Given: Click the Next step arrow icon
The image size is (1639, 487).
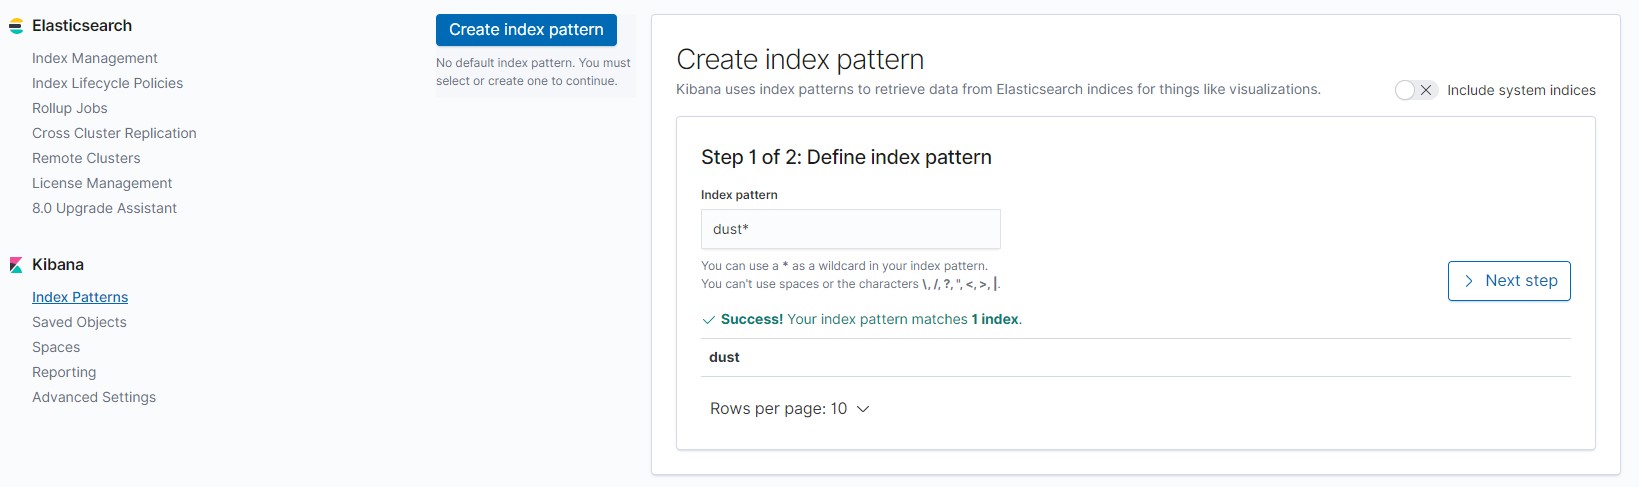Looking at the screenshot, I should pyautogui.click(x=1468, y=281).
